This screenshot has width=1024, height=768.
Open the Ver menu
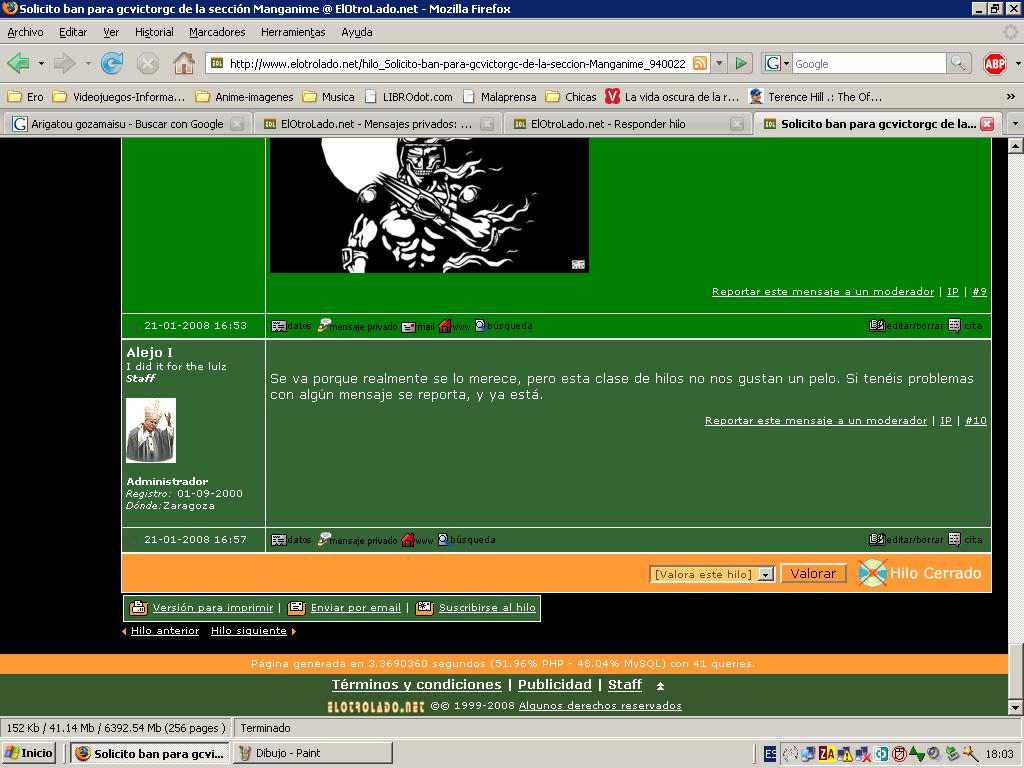coord(111,32)
